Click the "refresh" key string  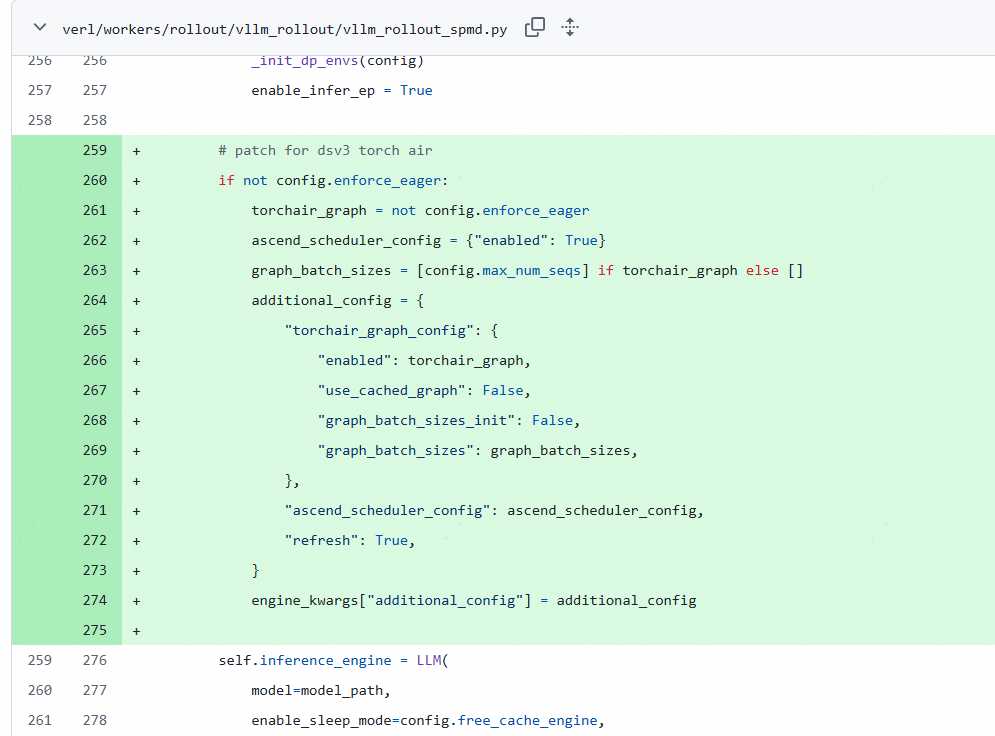pos(320,541)
